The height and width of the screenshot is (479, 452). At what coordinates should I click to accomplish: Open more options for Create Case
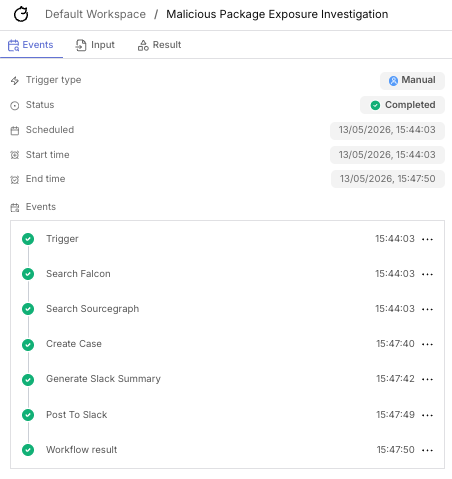point(427,344)
